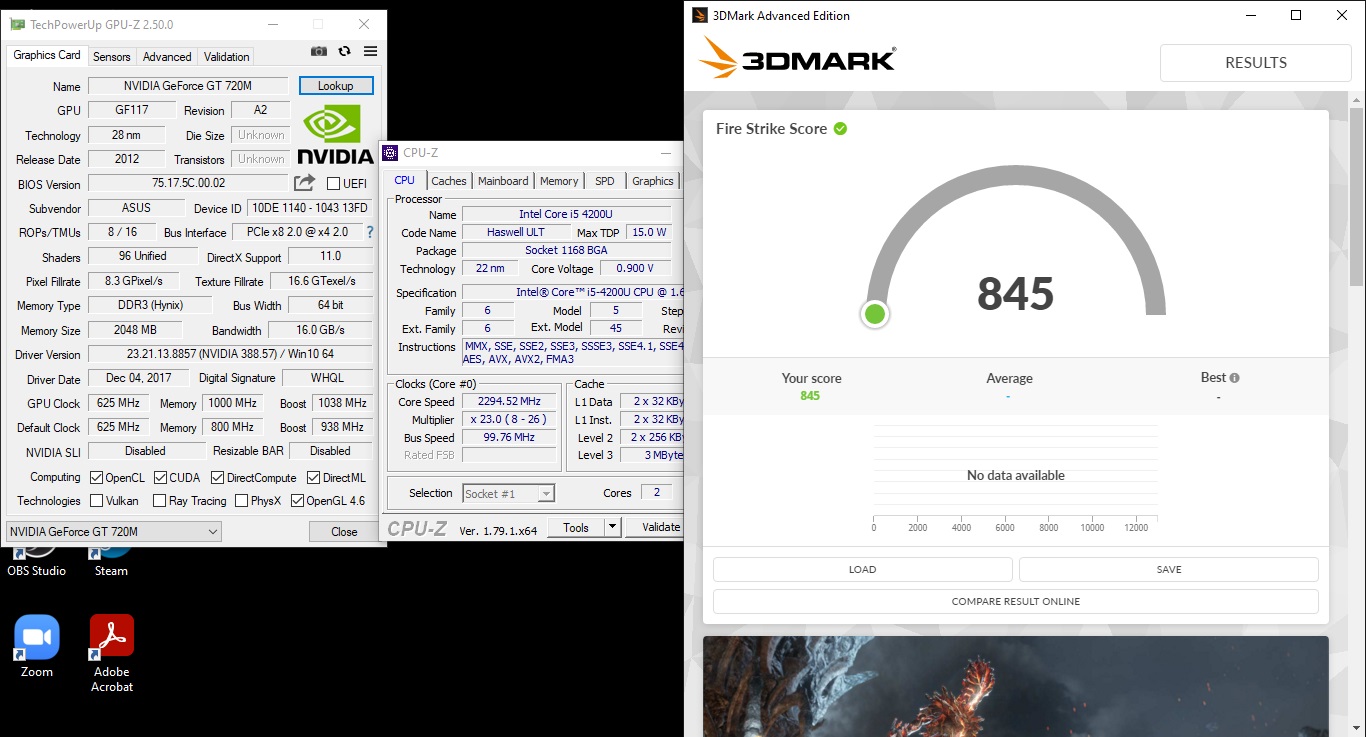The width and height of the screenshot is (1366, 737).
Task: Click the Fire Strike scene thumbnail image
Action: point(1016,686)
